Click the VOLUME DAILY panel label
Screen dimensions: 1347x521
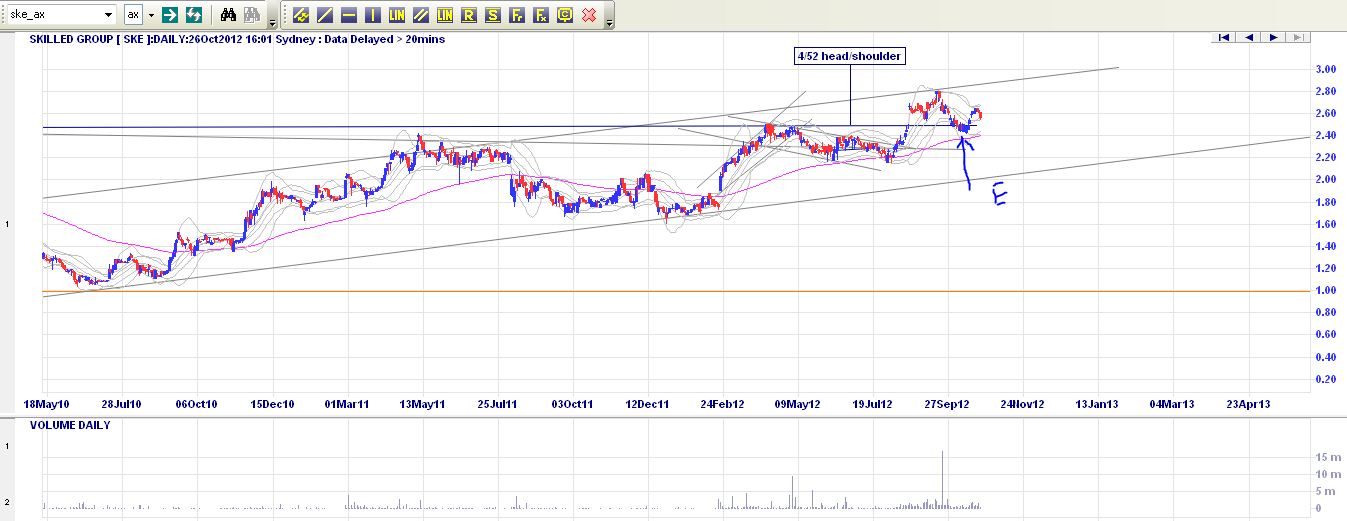[x=70, y=425]
